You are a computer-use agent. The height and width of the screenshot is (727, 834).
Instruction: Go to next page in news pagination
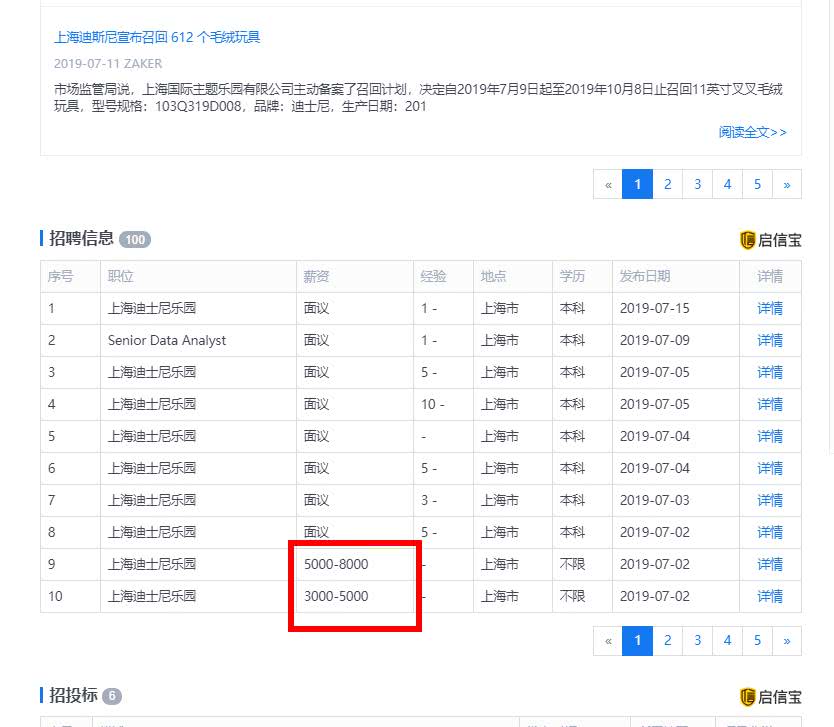(787, 185)
